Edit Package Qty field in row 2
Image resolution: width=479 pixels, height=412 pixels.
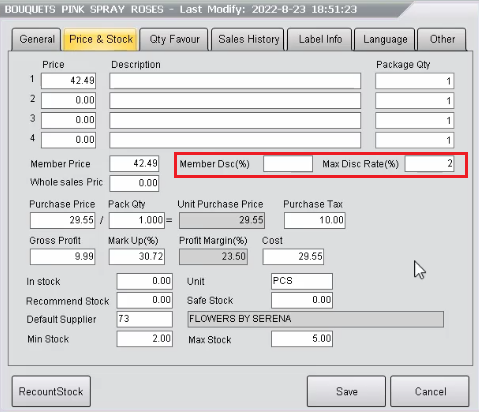[x=415, y=101]
